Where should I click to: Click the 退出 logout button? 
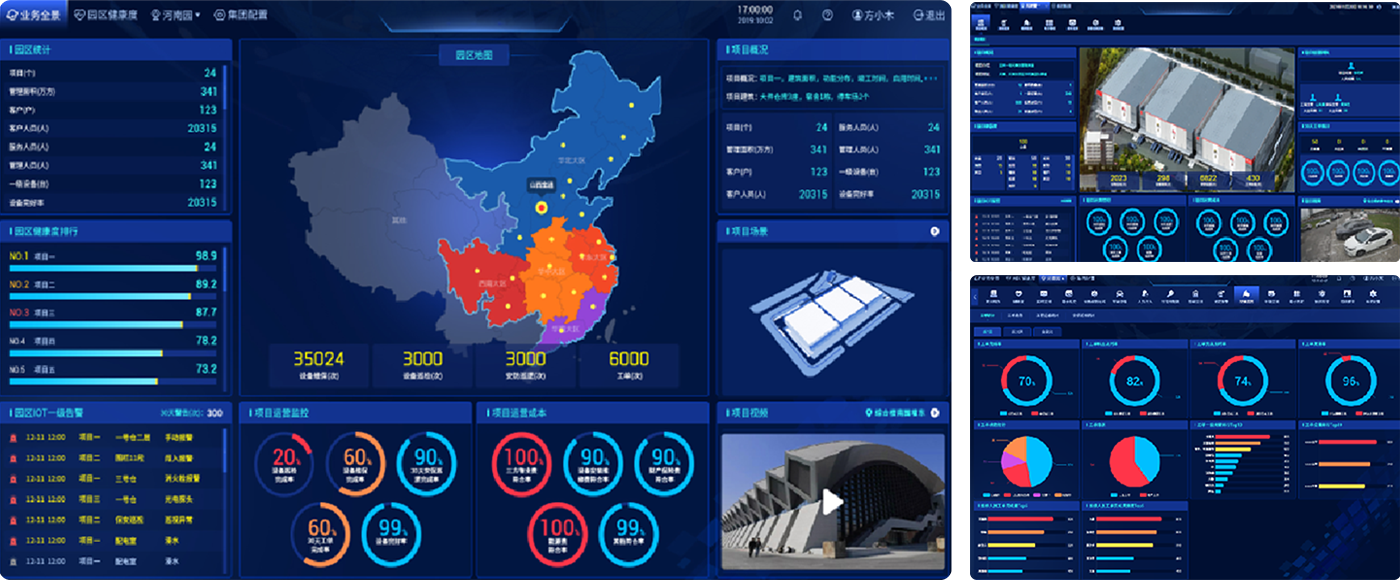click(x=930, y=15)
